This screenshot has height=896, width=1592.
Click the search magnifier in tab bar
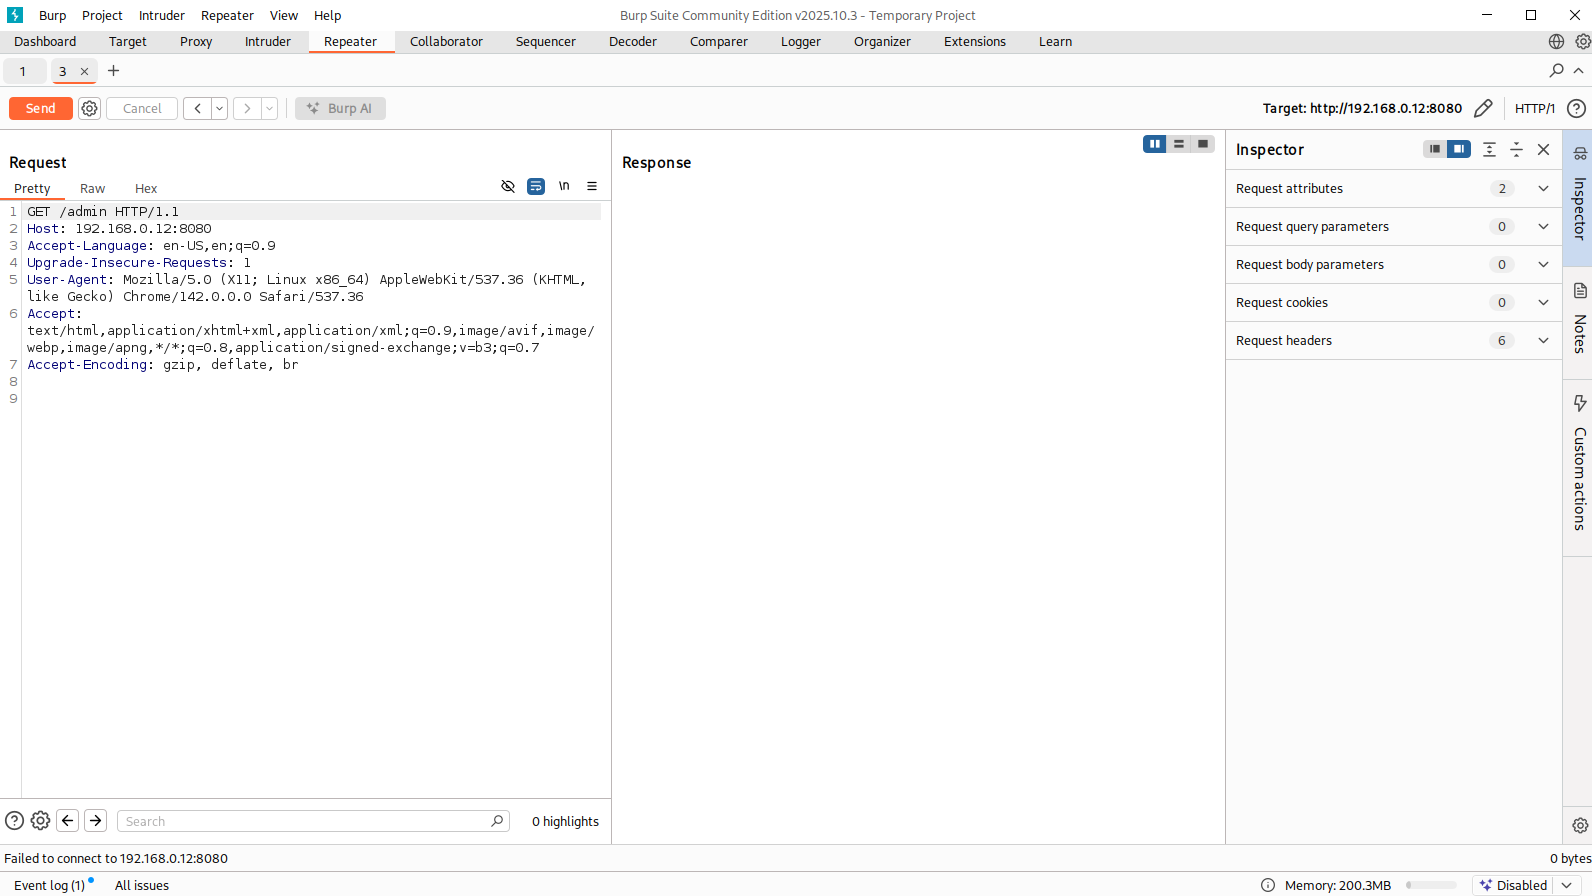[1556, 71]
